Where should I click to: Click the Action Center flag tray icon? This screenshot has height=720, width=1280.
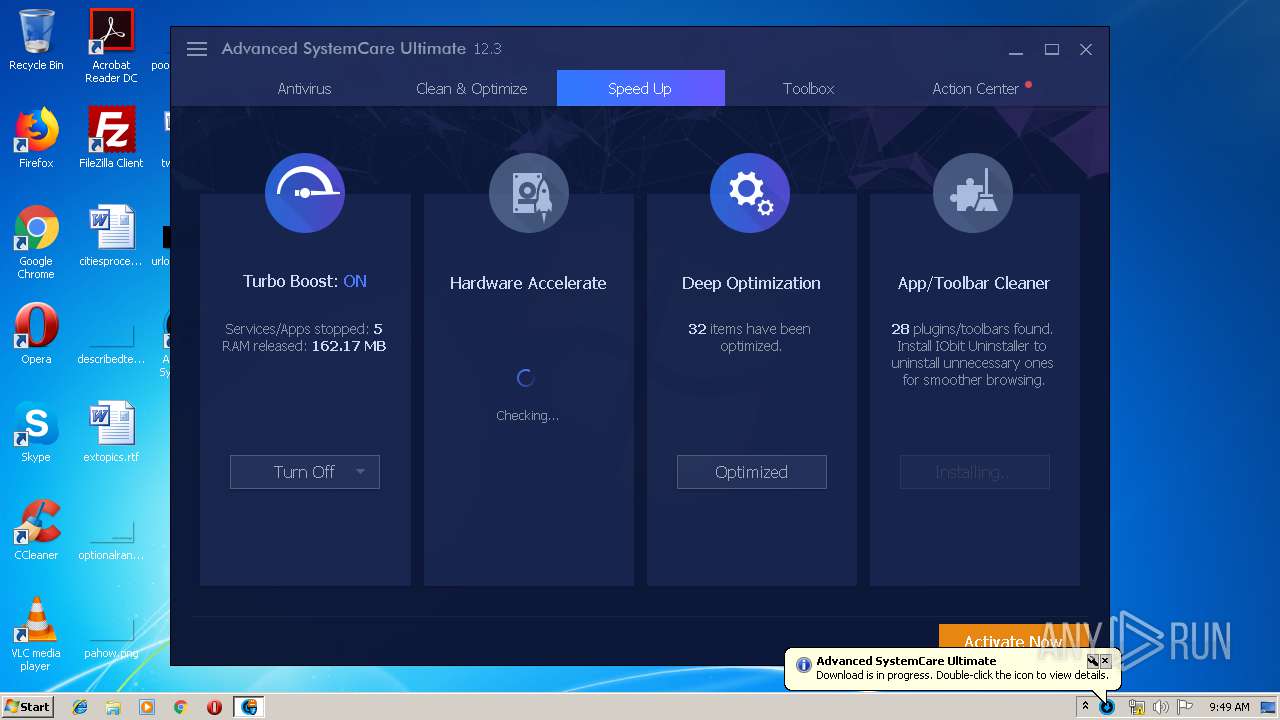(x=1184, y=707)
